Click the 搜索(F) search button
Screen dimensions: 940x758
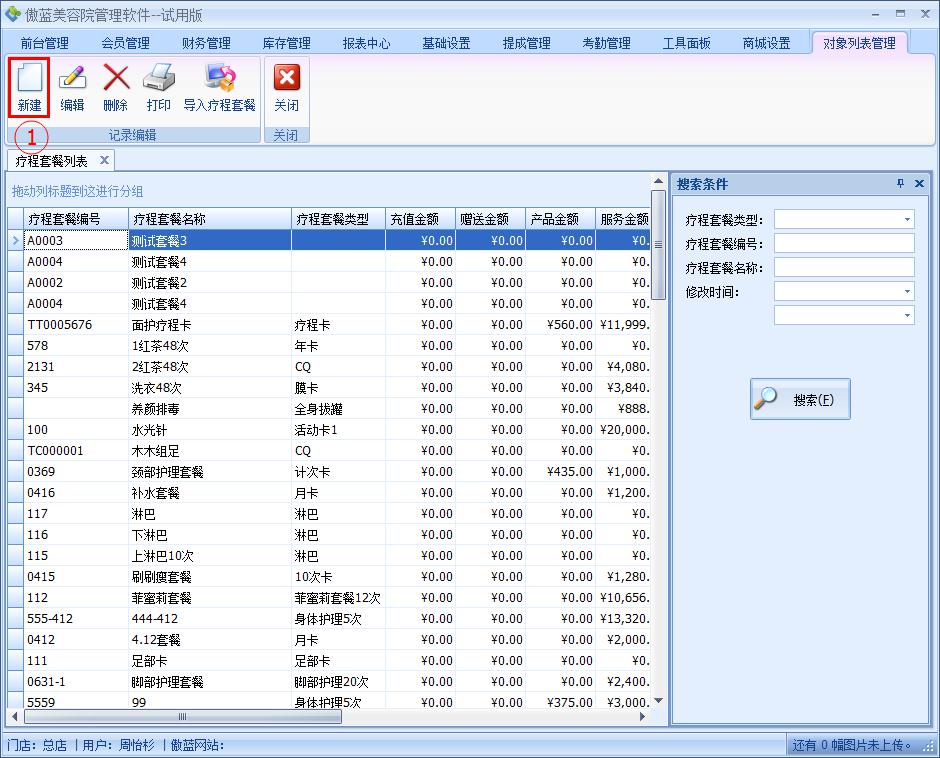tap(799, 398)
